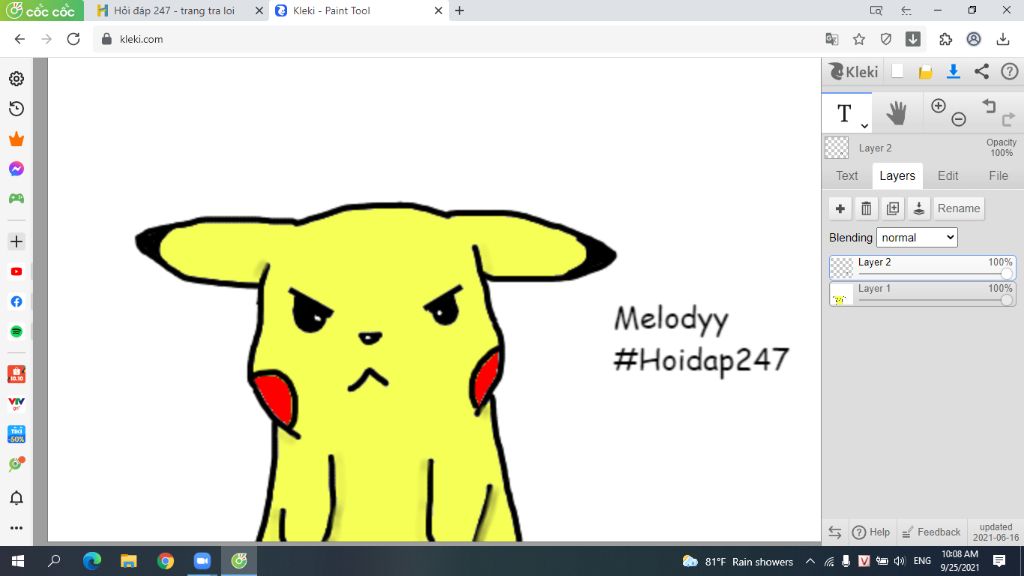This screenshot has width=1024, height=576.
Task: Switch to the Edit tab
Action: pyautogui.click(x=948, y=176)
